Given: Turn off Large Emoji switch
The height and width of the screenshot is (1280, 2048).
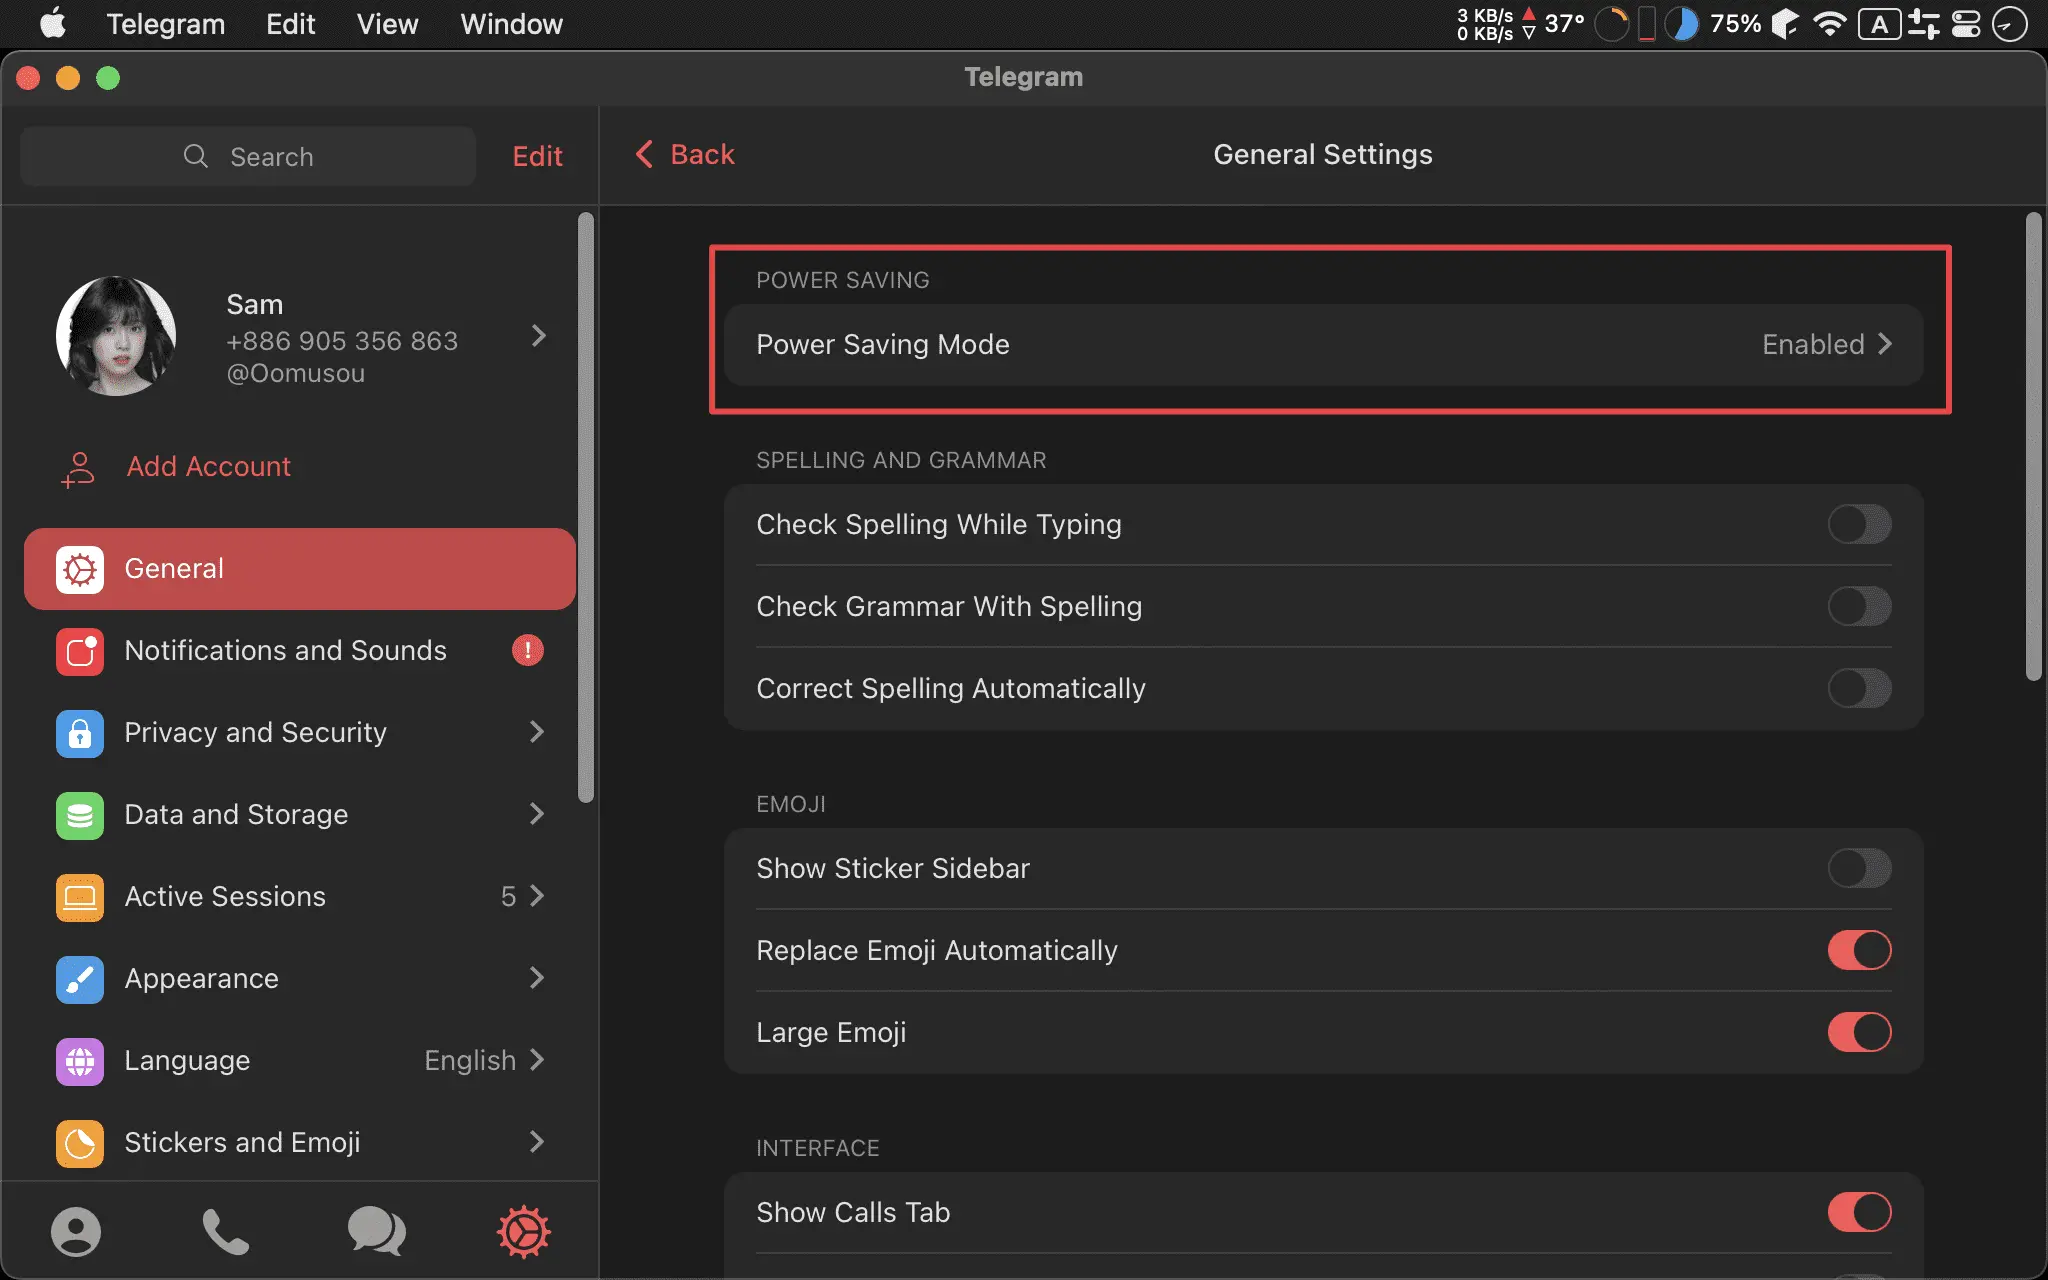Looking at the screenshot, I should 1859,1032.
